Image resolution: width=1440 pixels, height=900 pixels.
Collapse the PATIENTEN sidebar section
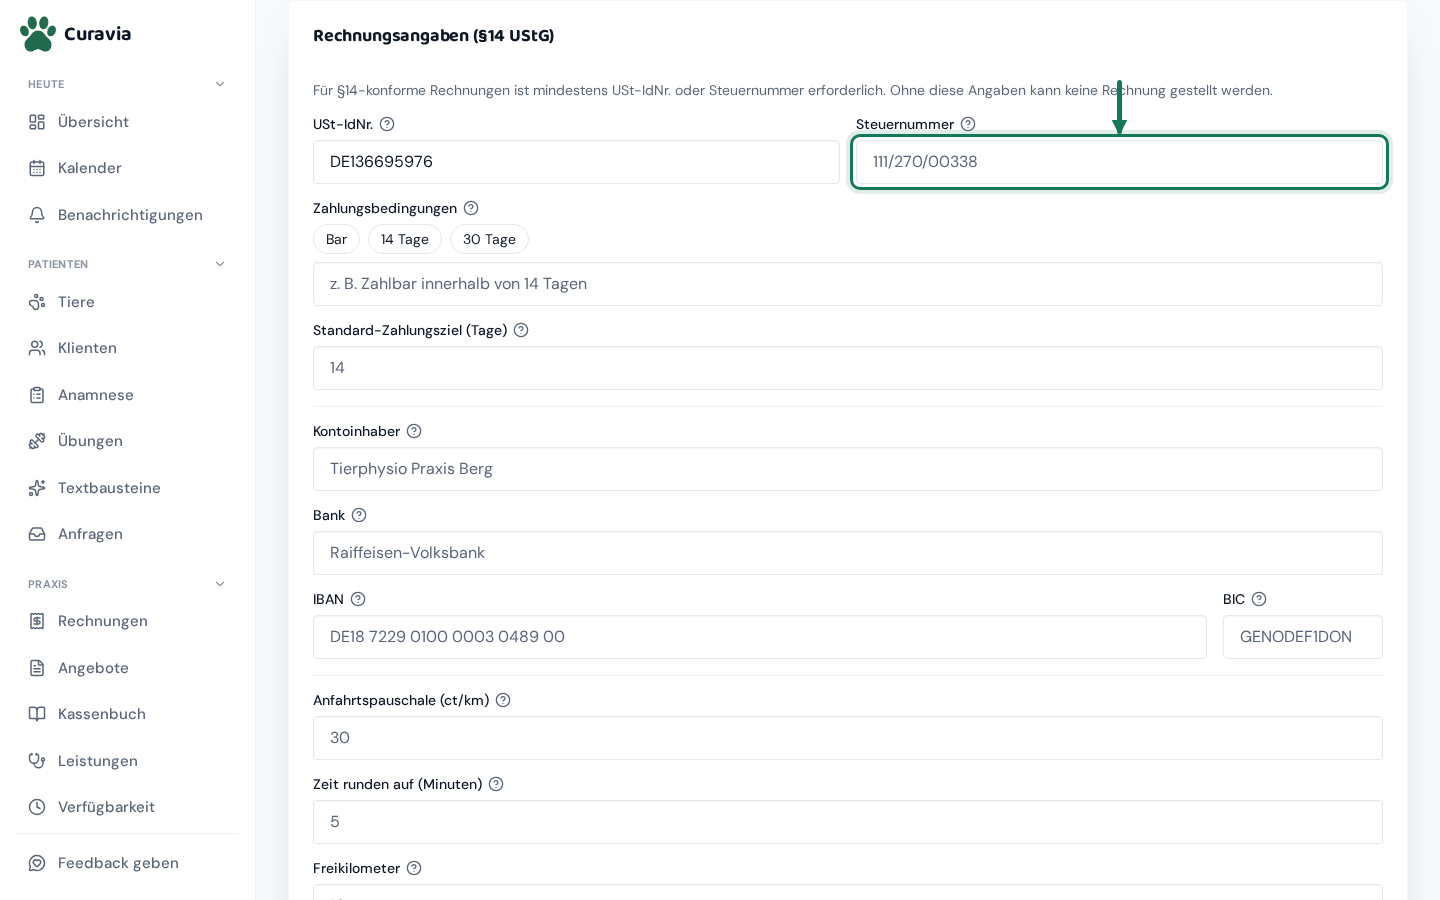coord(220,264)
